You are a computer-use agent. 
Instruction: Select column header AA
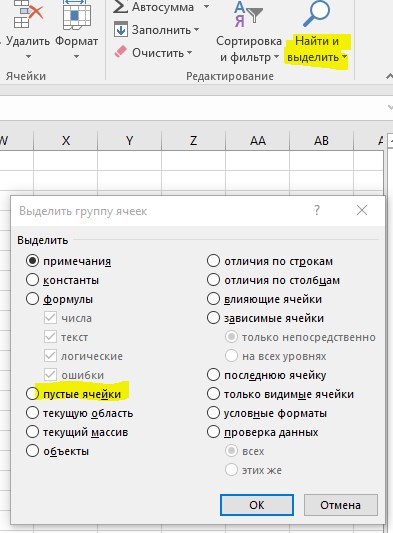(257, 140)
